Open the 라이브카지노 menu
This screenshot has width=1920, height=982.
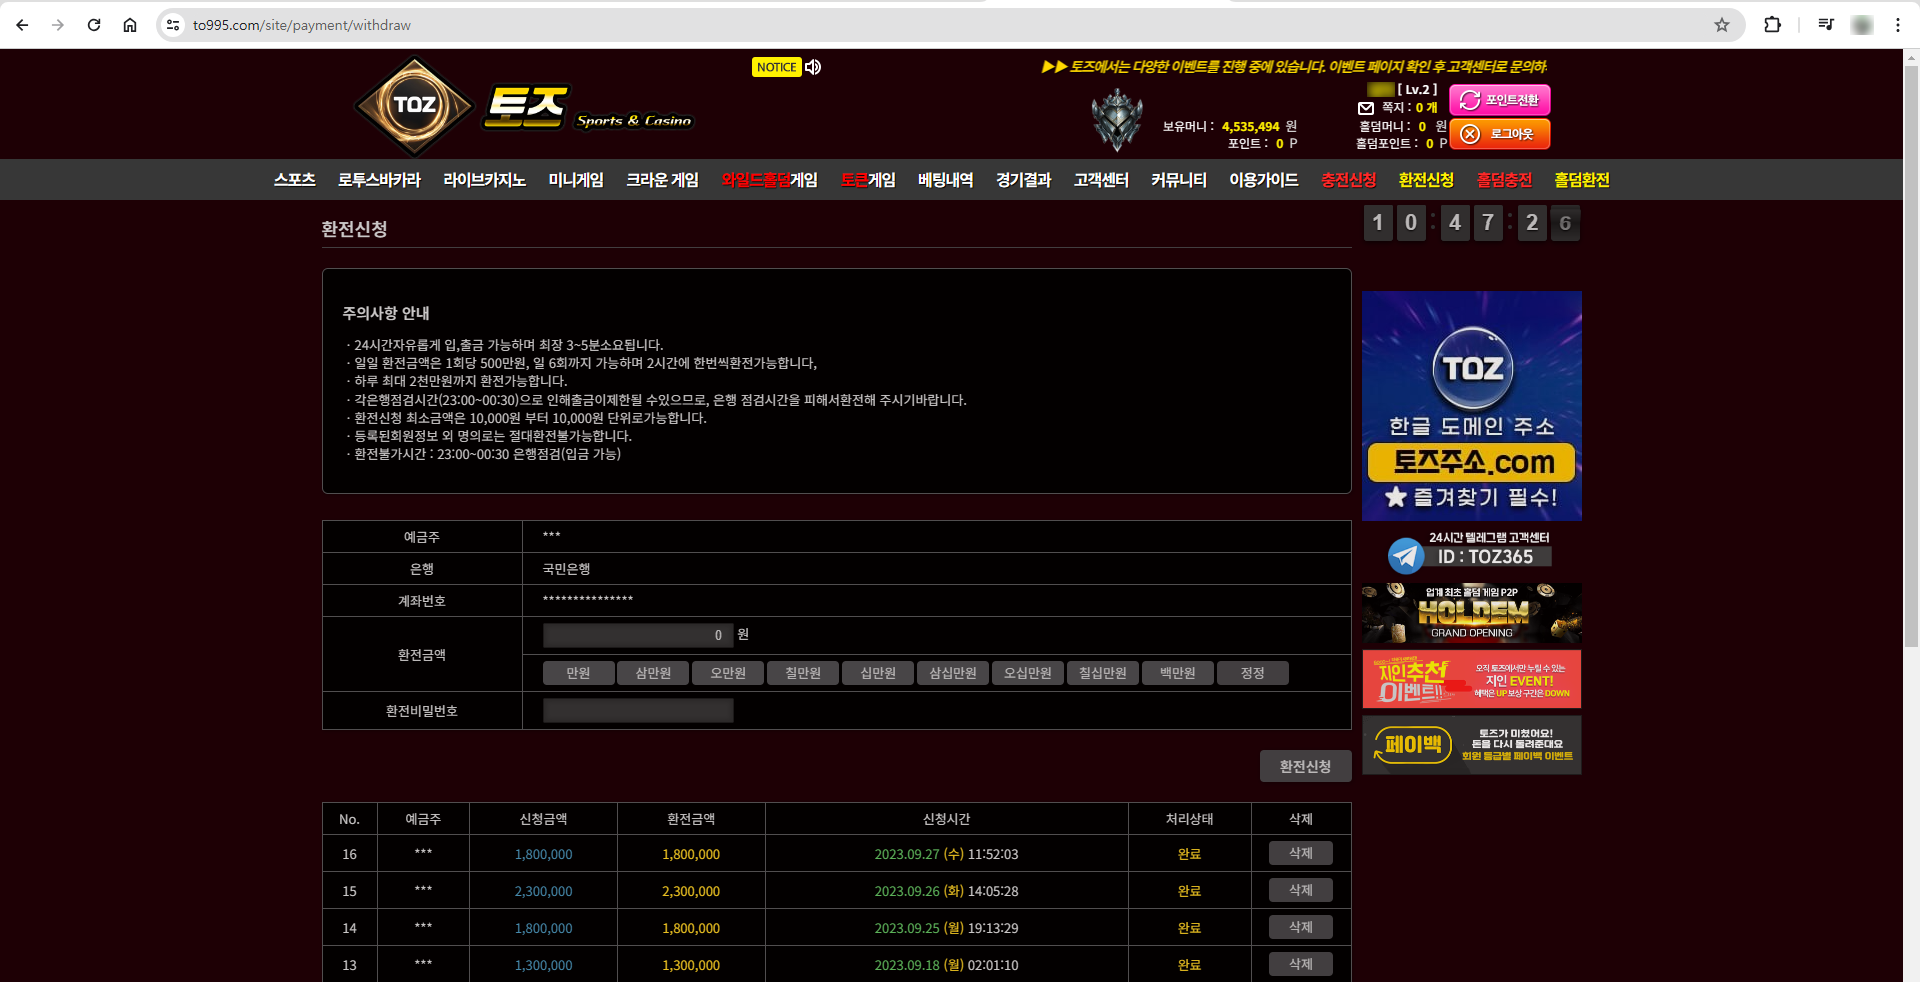pyautogui.click(x=484, y=180)
